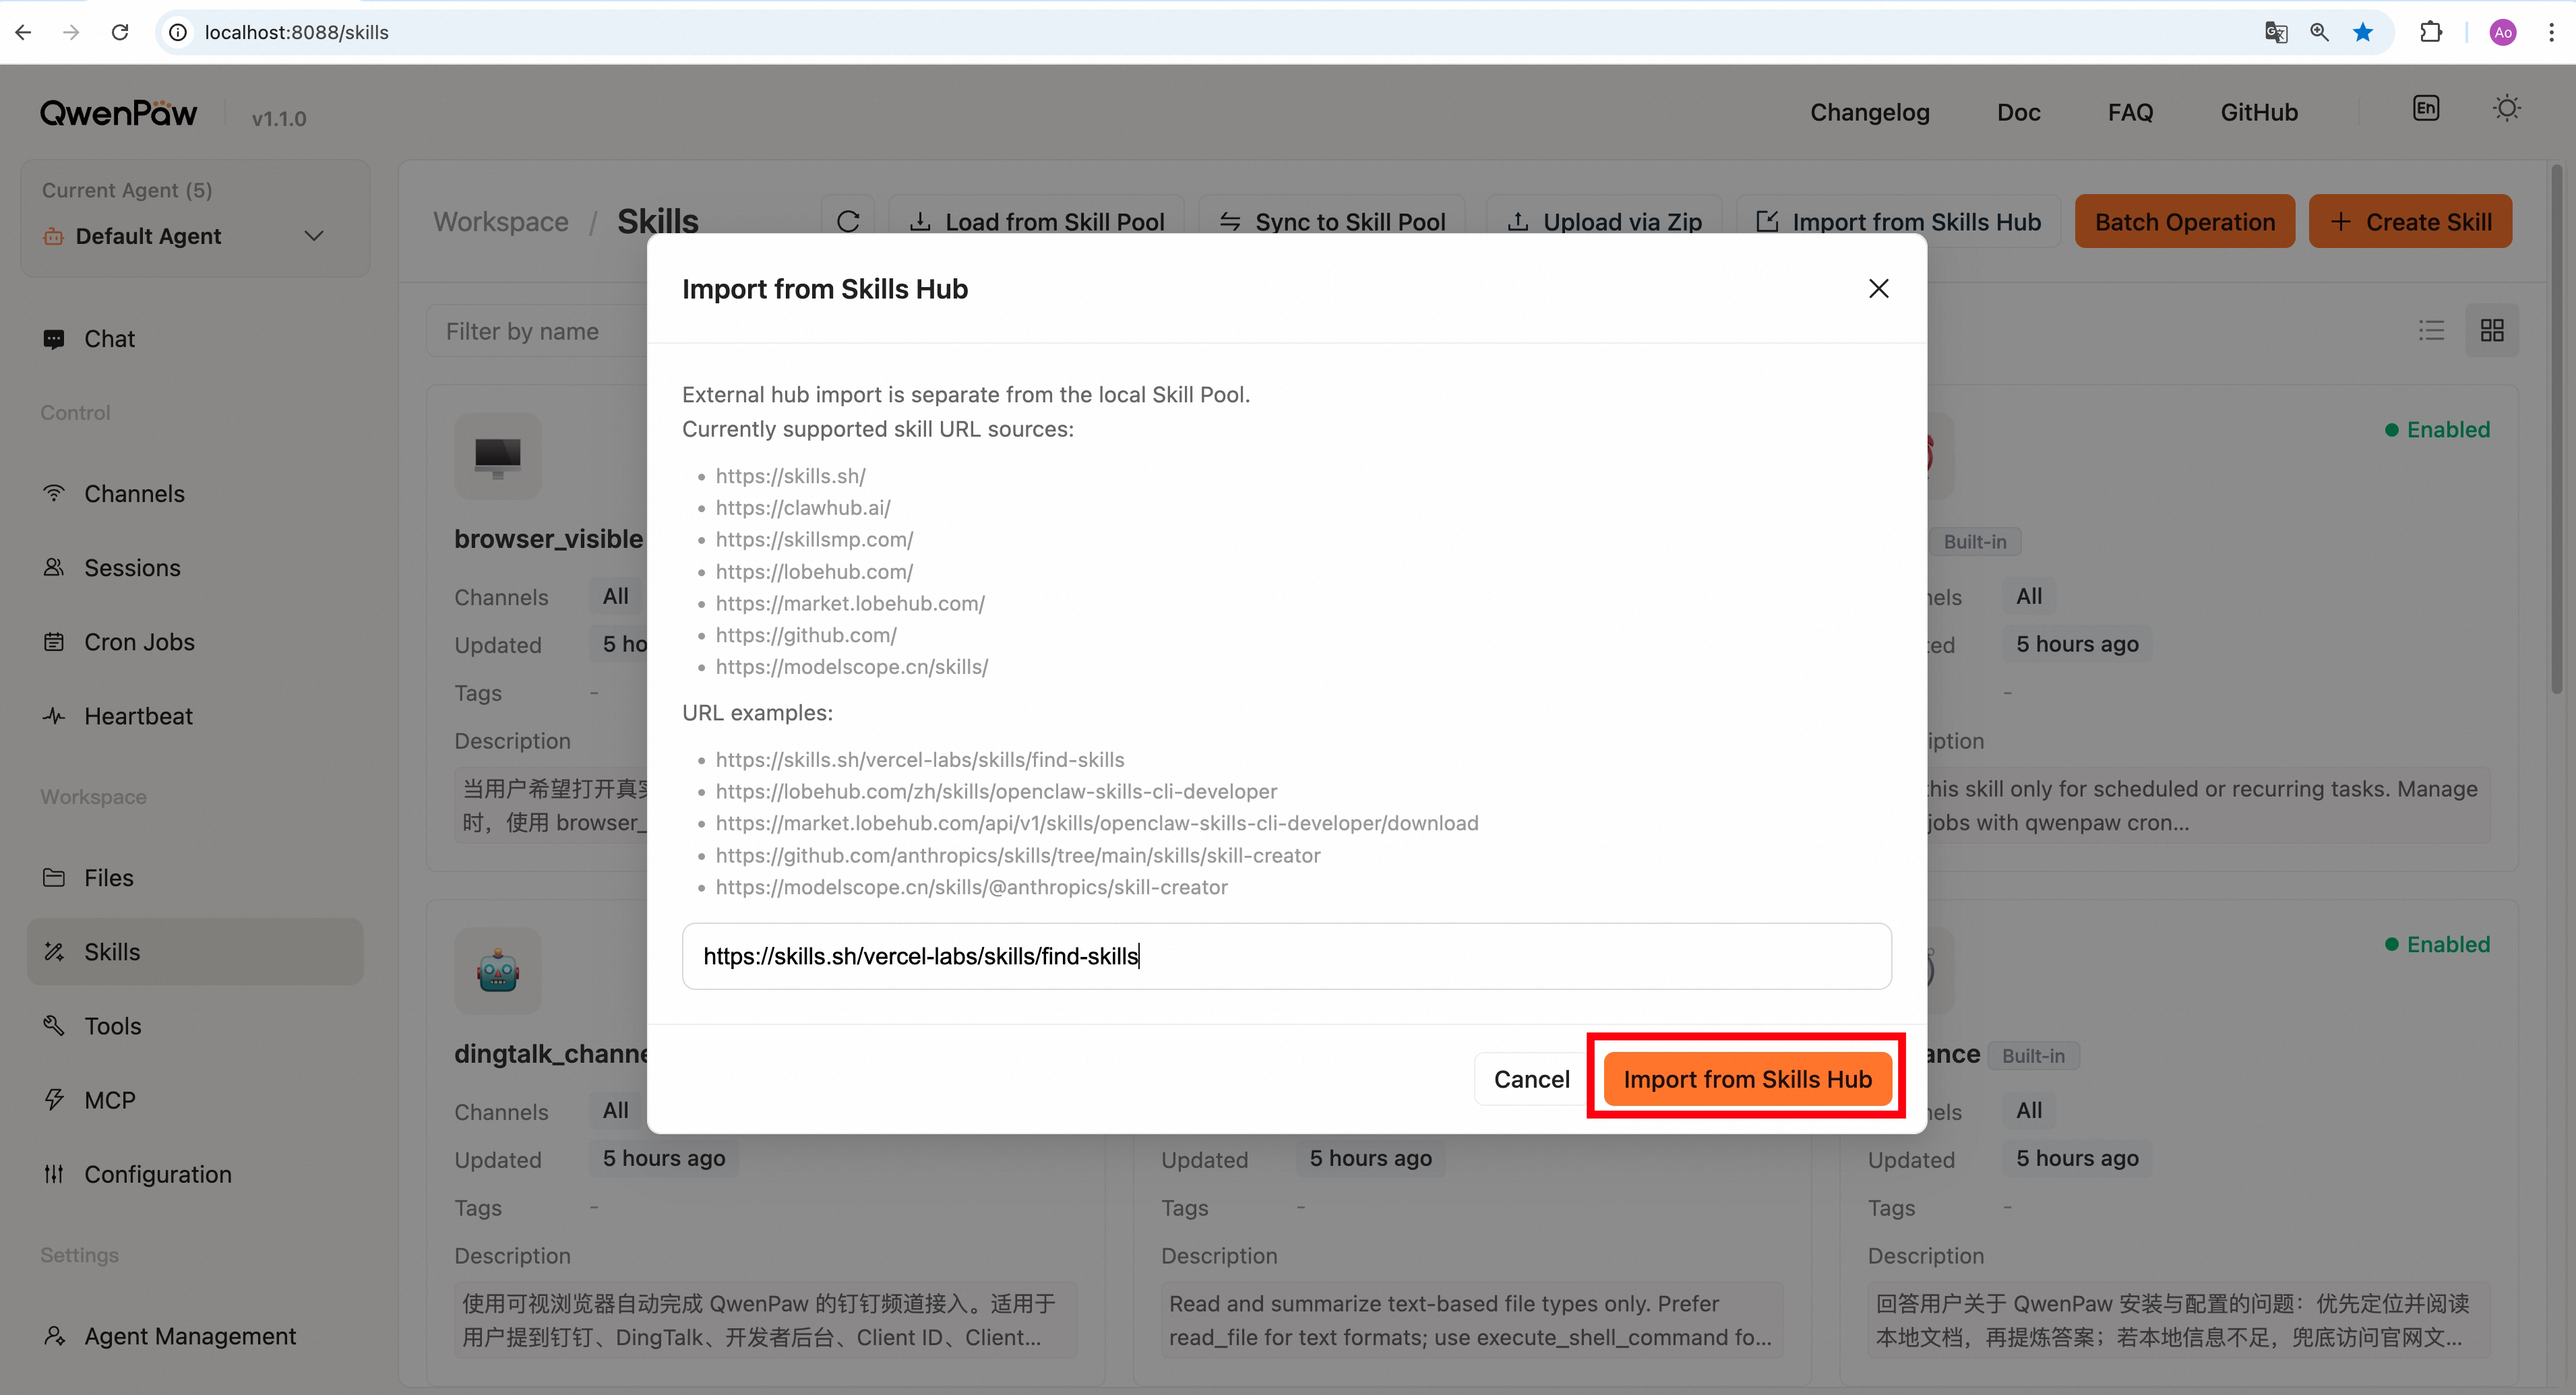The width and height of the screenshot is (2576, 1395).
Task: Click the QwenPaw logo
Action: 119,113
